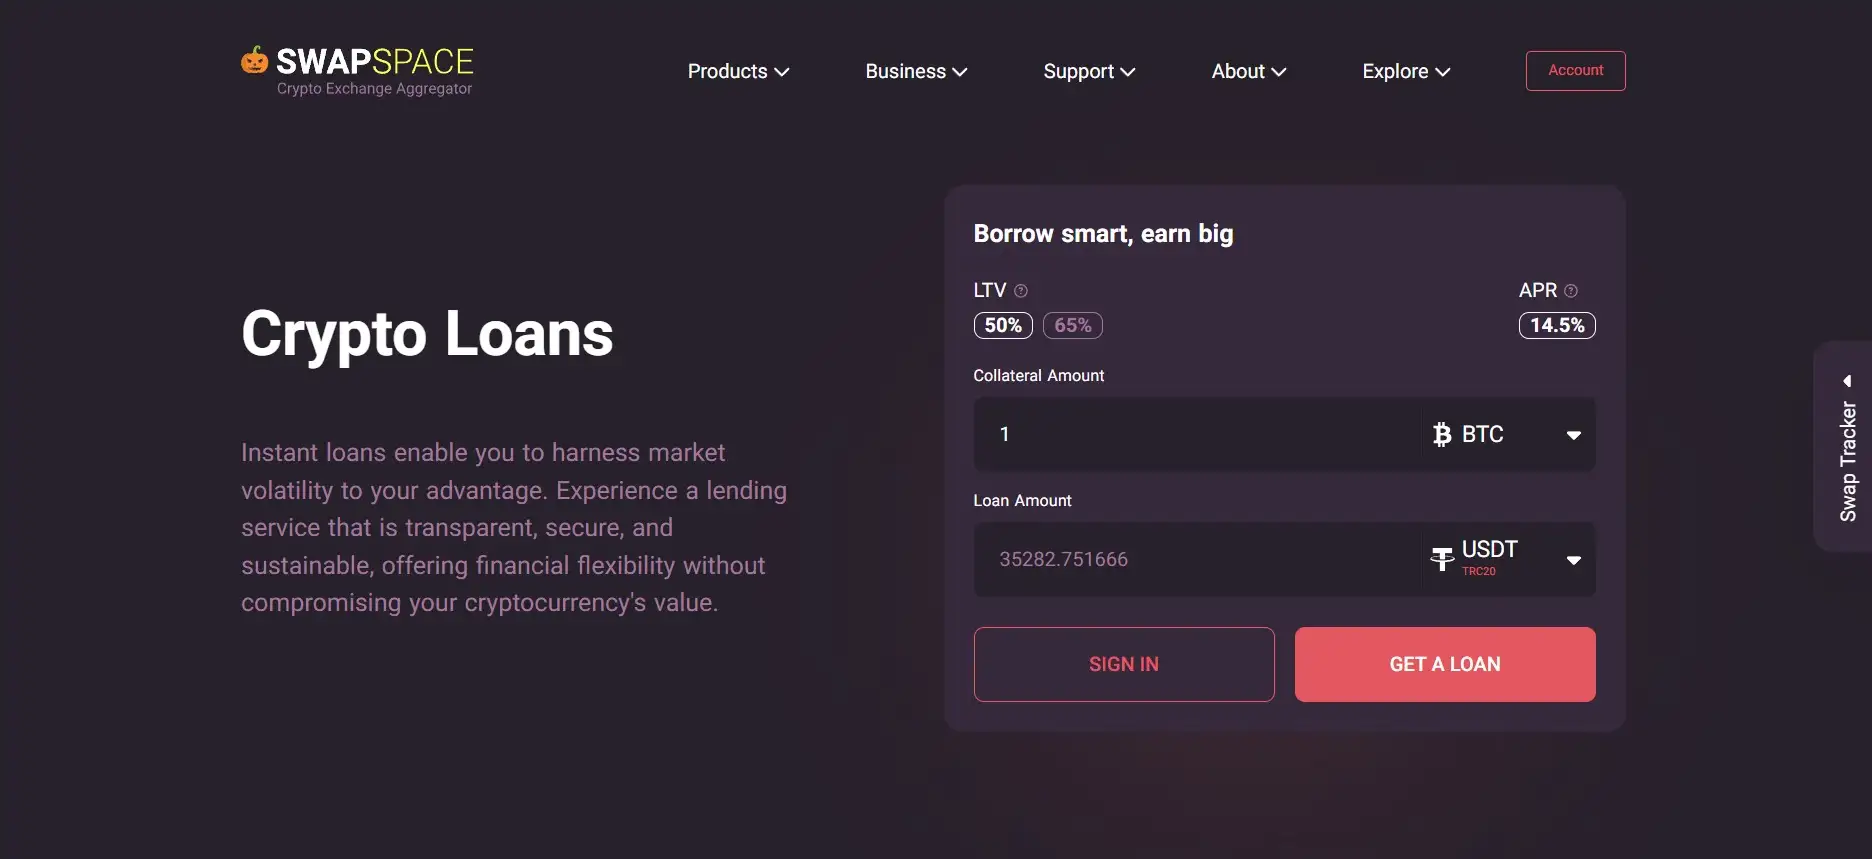Click the SIGN IN button
The height and width of the screenshot is (859, 1872).
pos(1124,664)
